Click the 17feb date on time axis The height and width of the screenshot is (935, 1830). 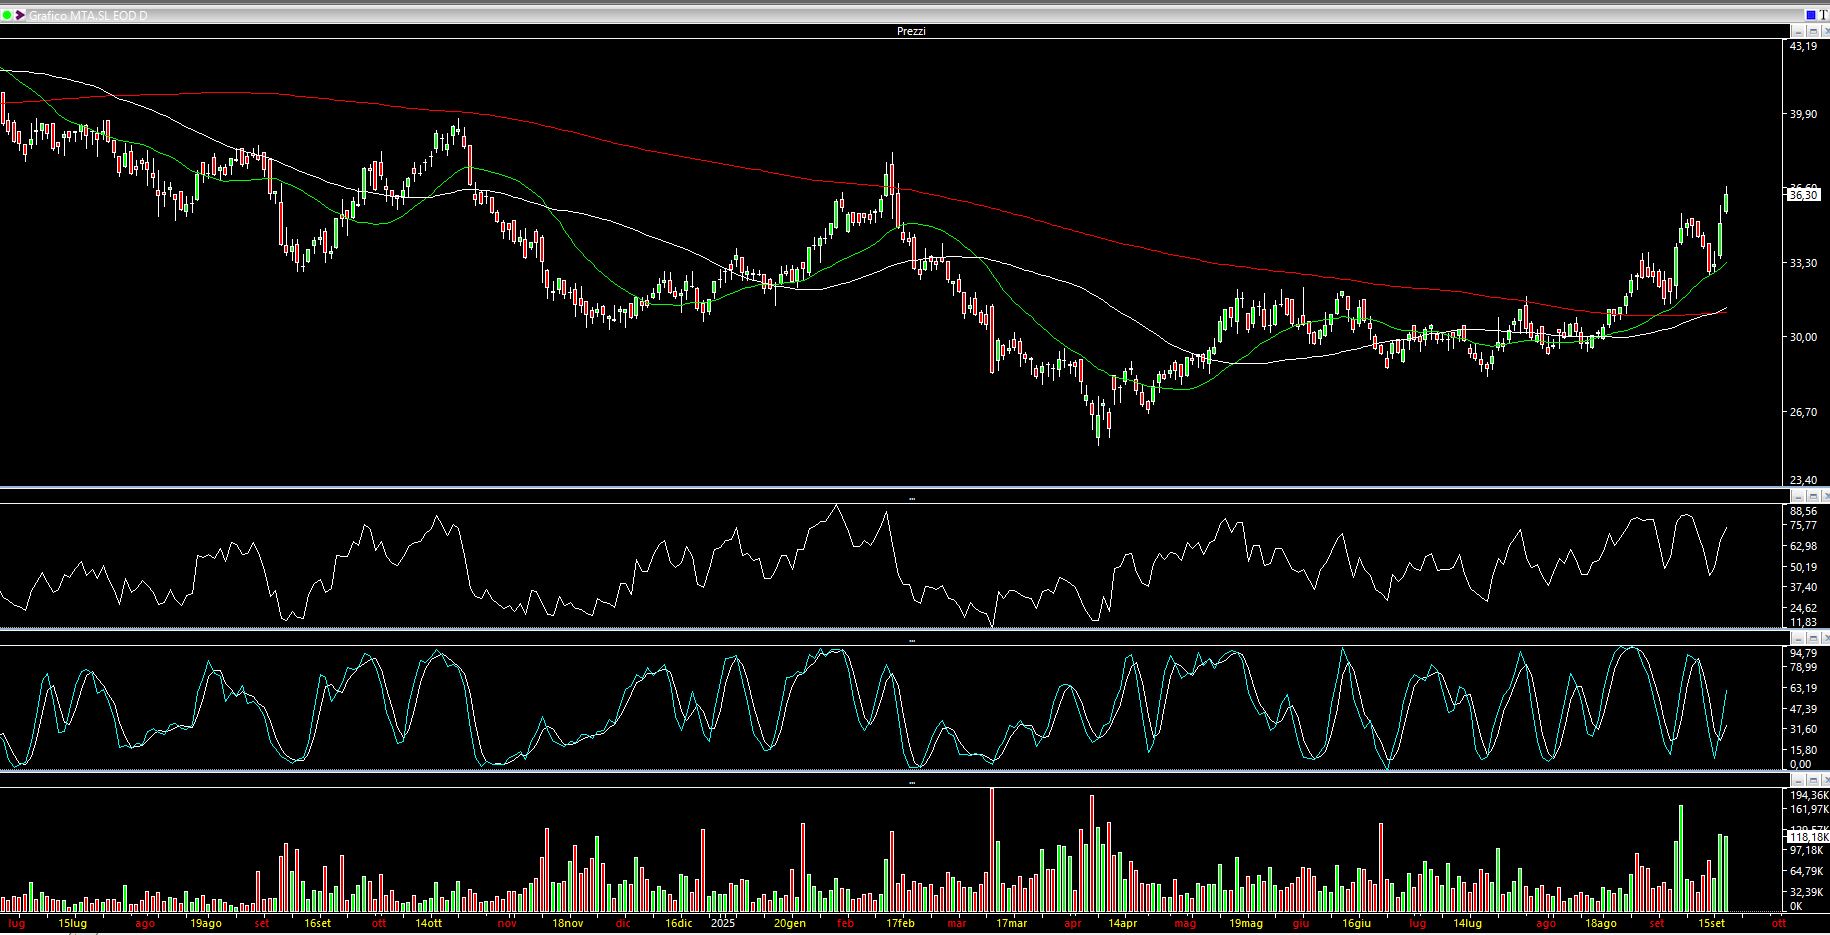tap(901, 923)
